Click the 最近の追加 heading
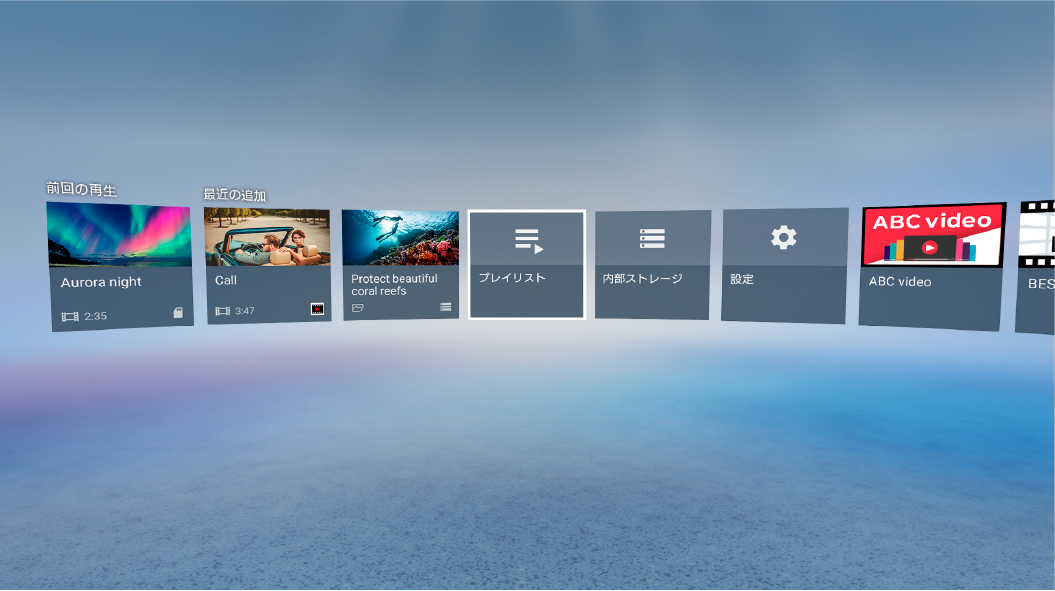 click(x=235, y=195)
